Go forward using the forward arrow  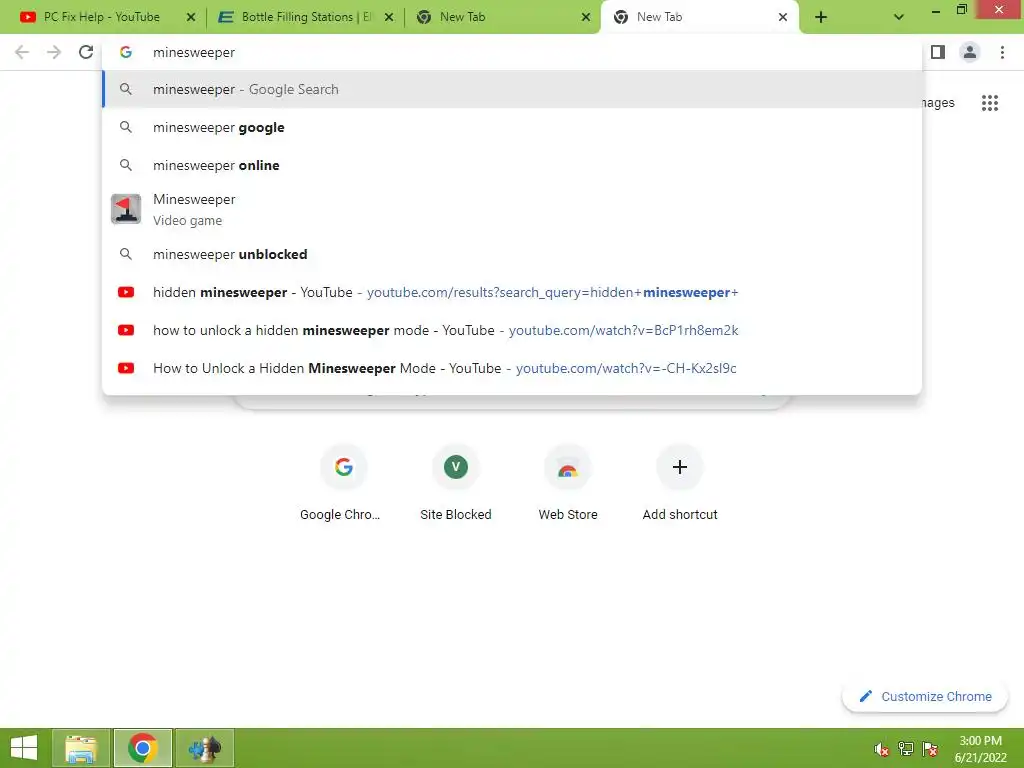54,52
